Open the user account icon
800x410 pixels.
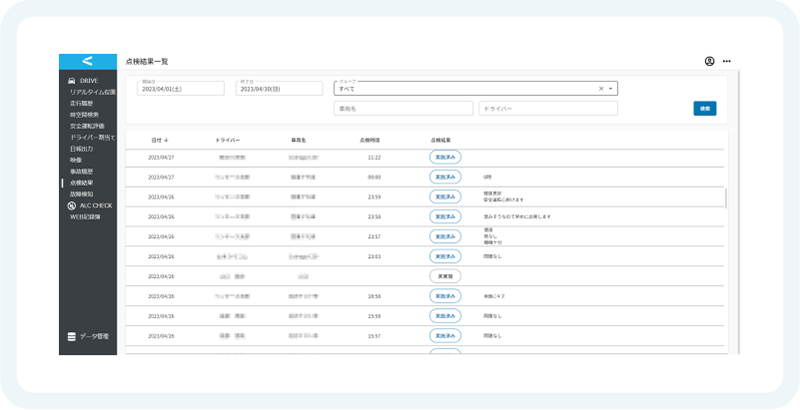(709, 61)
